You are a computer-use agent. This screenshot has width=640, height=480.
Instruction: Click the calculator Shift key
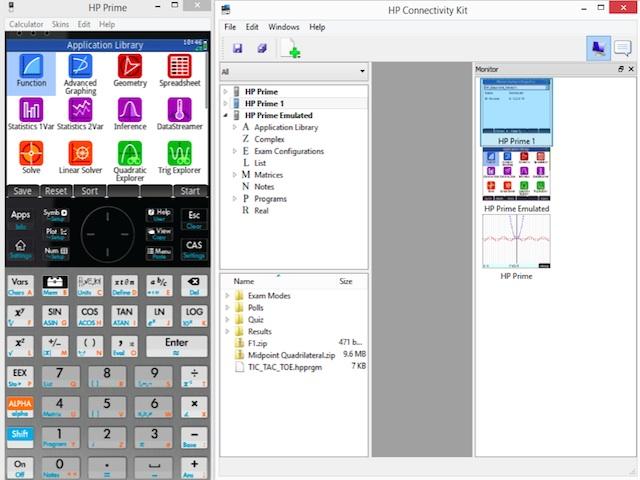click(x=20, y=438)
